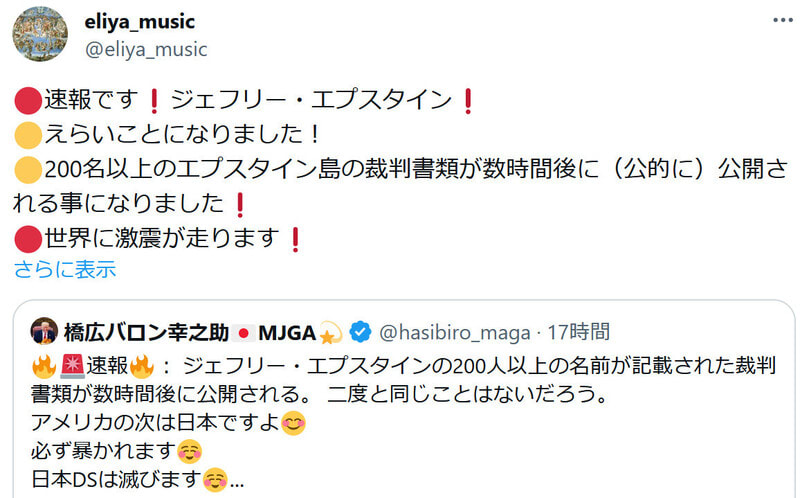Click the trailing ellipsis in quoted post
The height and width of the screenshot is (498, 800).
pos(237,482)
